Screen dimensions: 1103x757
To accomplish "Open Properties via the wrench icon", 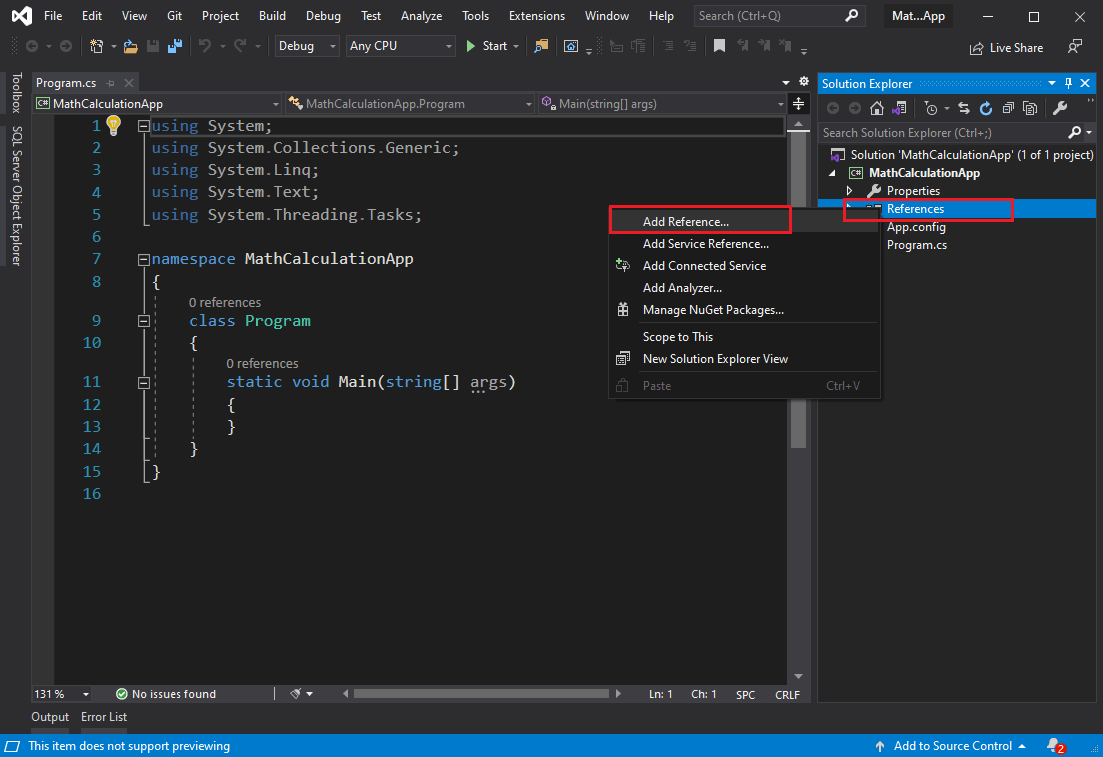I will pos(1060,108).
